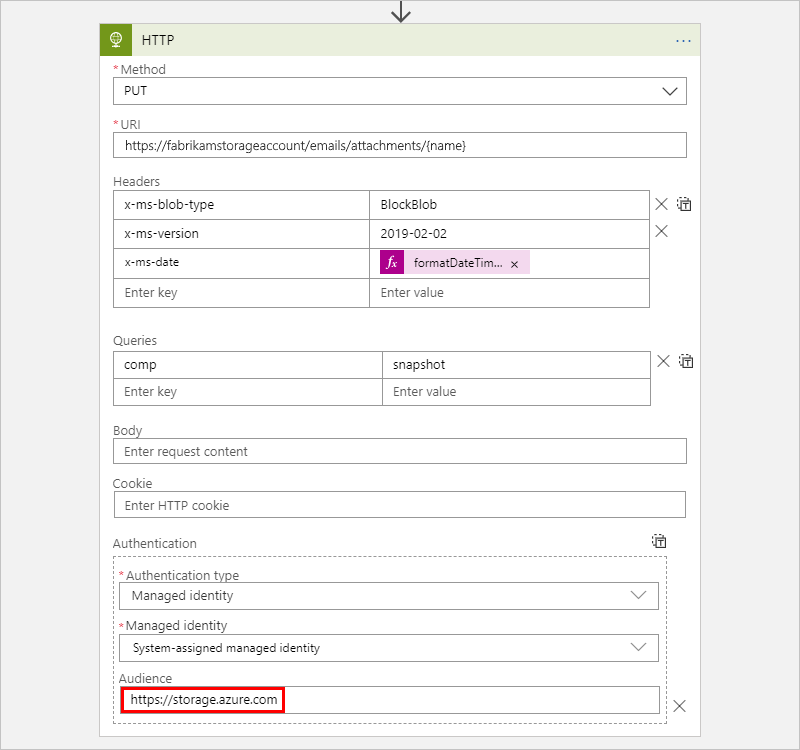
Task: Click the Body request content field
Action: point(400,452)
